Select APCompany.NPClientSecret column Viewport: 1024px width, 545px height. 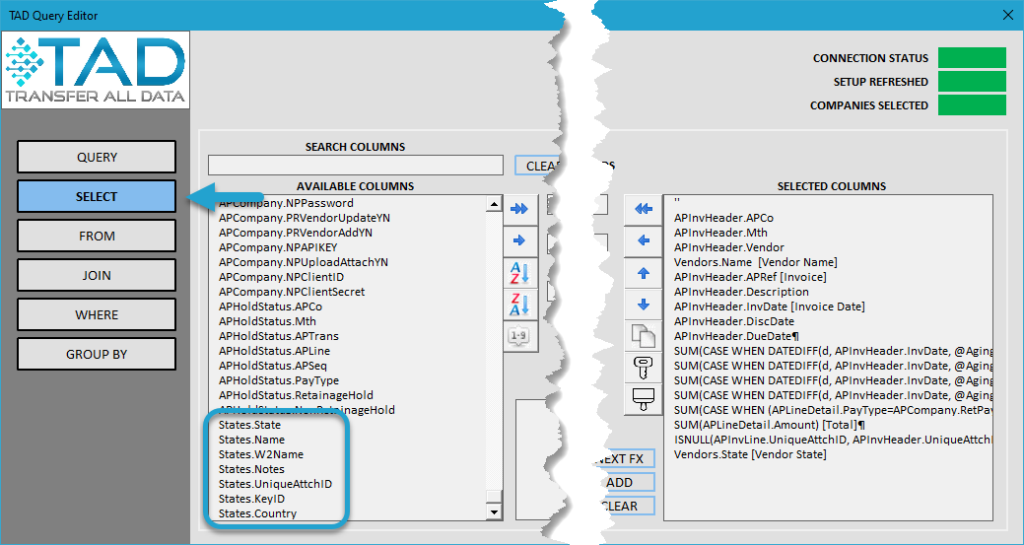(291, 292)
